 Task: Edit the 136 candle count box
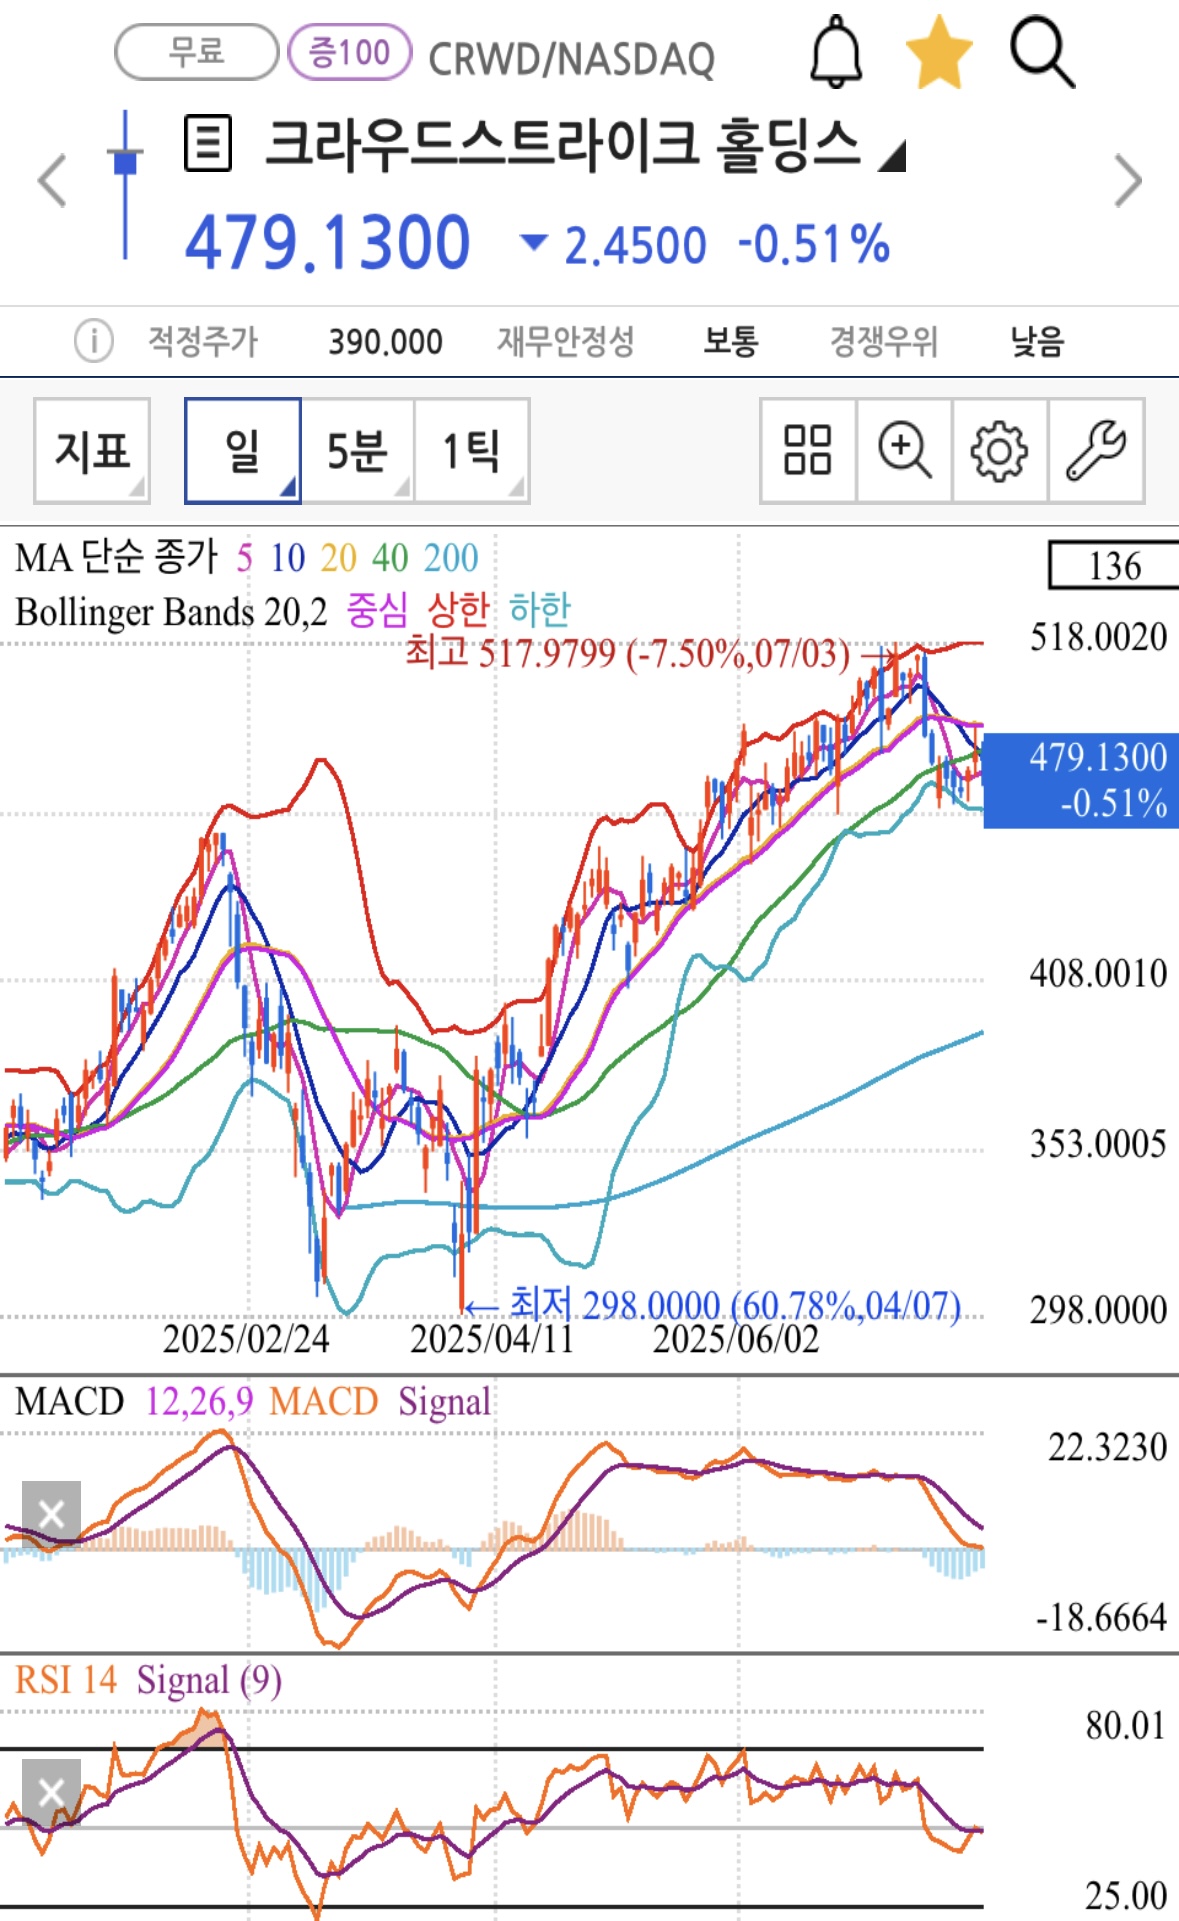click(x=1113, y=566)
